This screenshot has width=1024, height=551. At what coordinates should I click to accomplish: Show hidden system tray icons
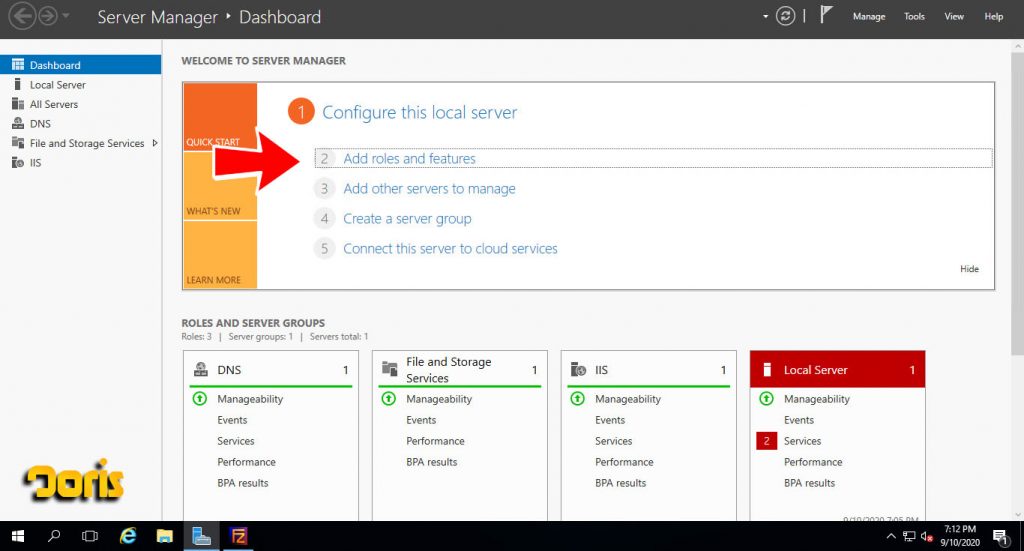pyautogui.click(x=891, y=537)
